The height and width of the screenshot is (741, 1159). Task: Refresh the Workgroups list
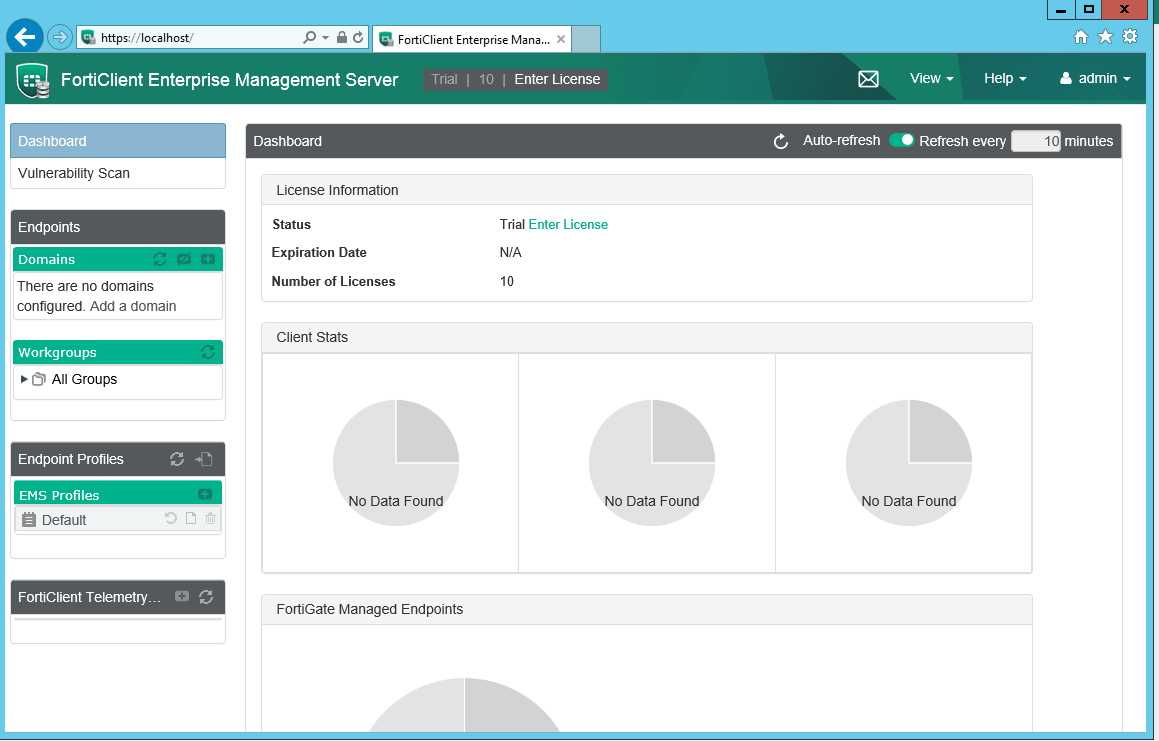[208, 352]
